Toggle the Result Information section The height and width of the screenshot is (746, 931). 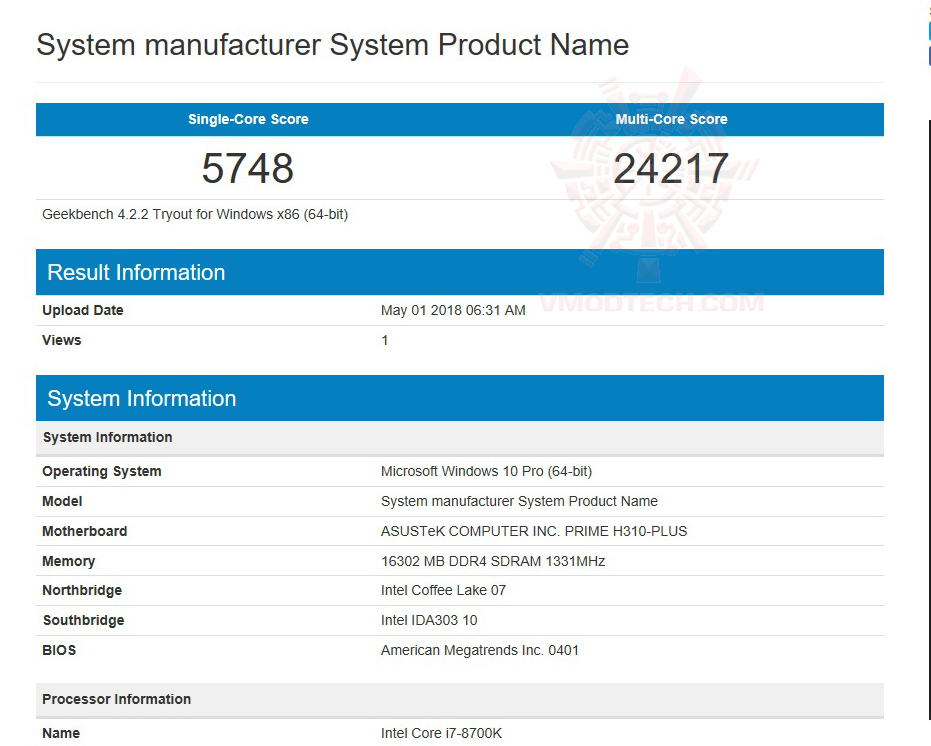[136, 271]
